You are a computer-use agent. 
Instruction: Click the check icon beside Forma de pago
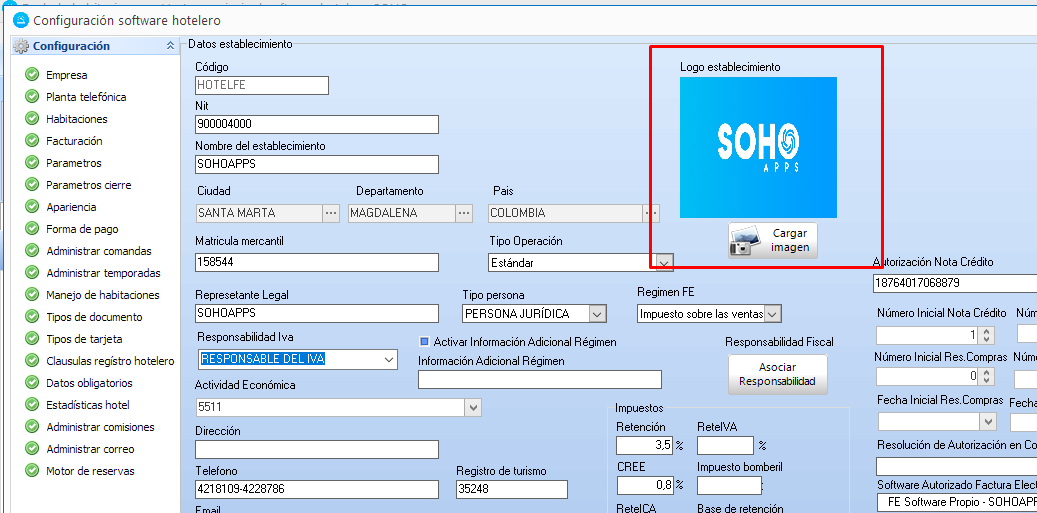[x=32, y=229]
